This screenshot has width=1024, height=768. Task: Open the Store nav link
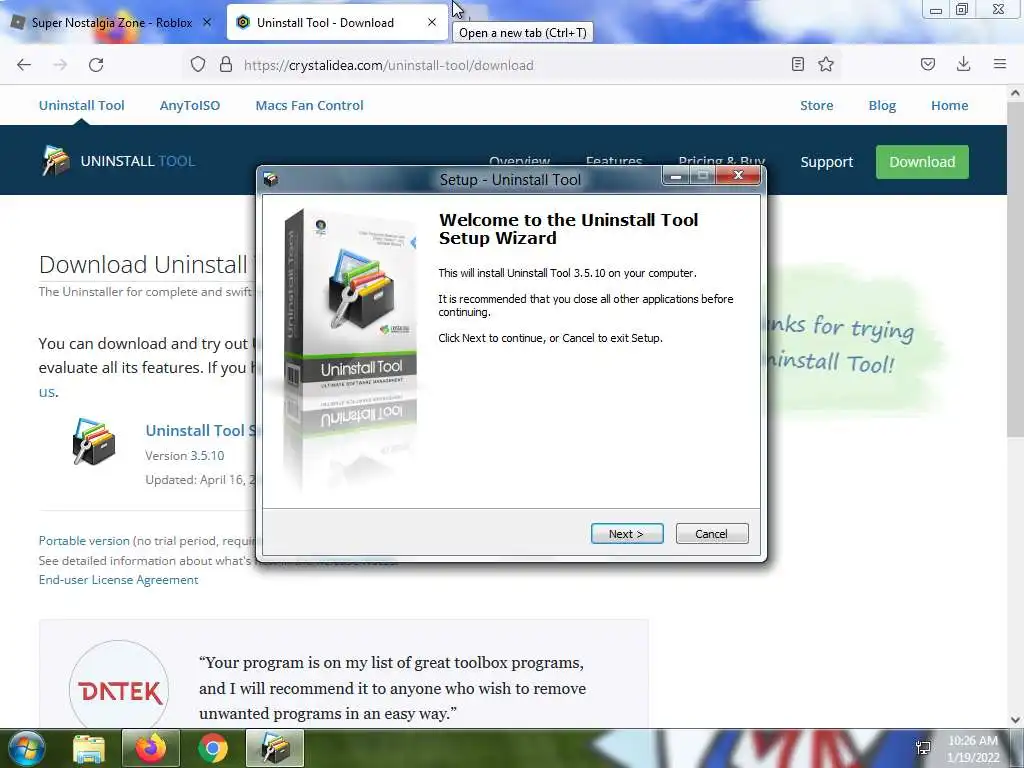click(817, 105)
